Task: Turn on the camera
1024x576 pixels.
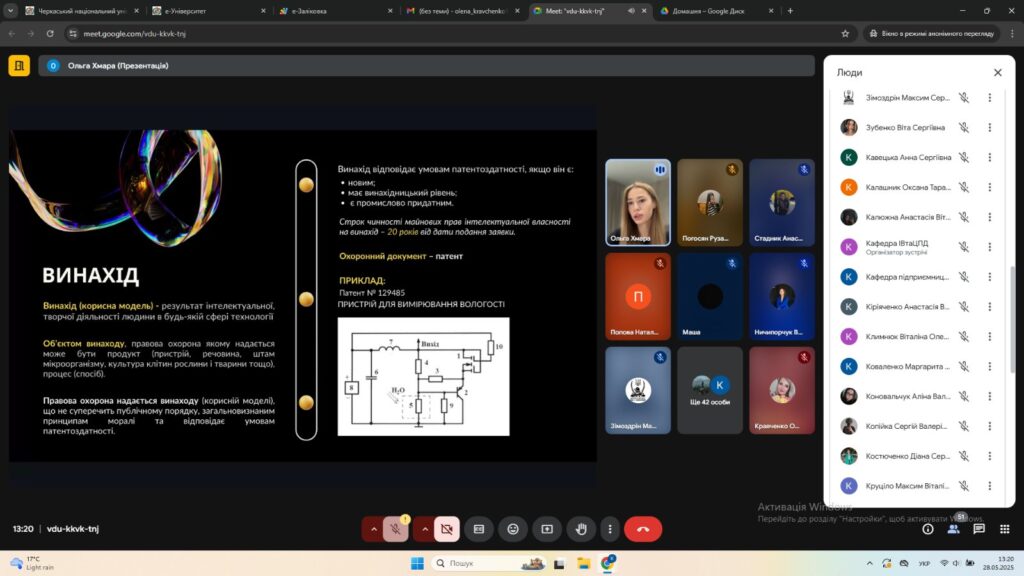Action: tap(447, 529)
